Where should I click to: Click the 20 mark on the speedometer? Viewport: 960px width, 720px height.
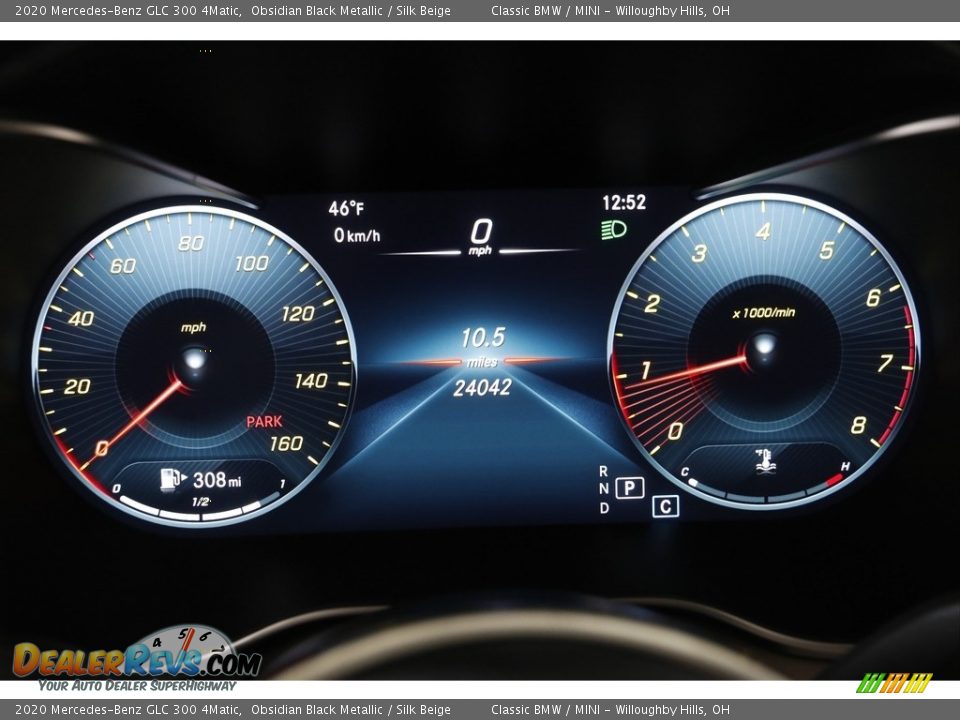(77, 386)
